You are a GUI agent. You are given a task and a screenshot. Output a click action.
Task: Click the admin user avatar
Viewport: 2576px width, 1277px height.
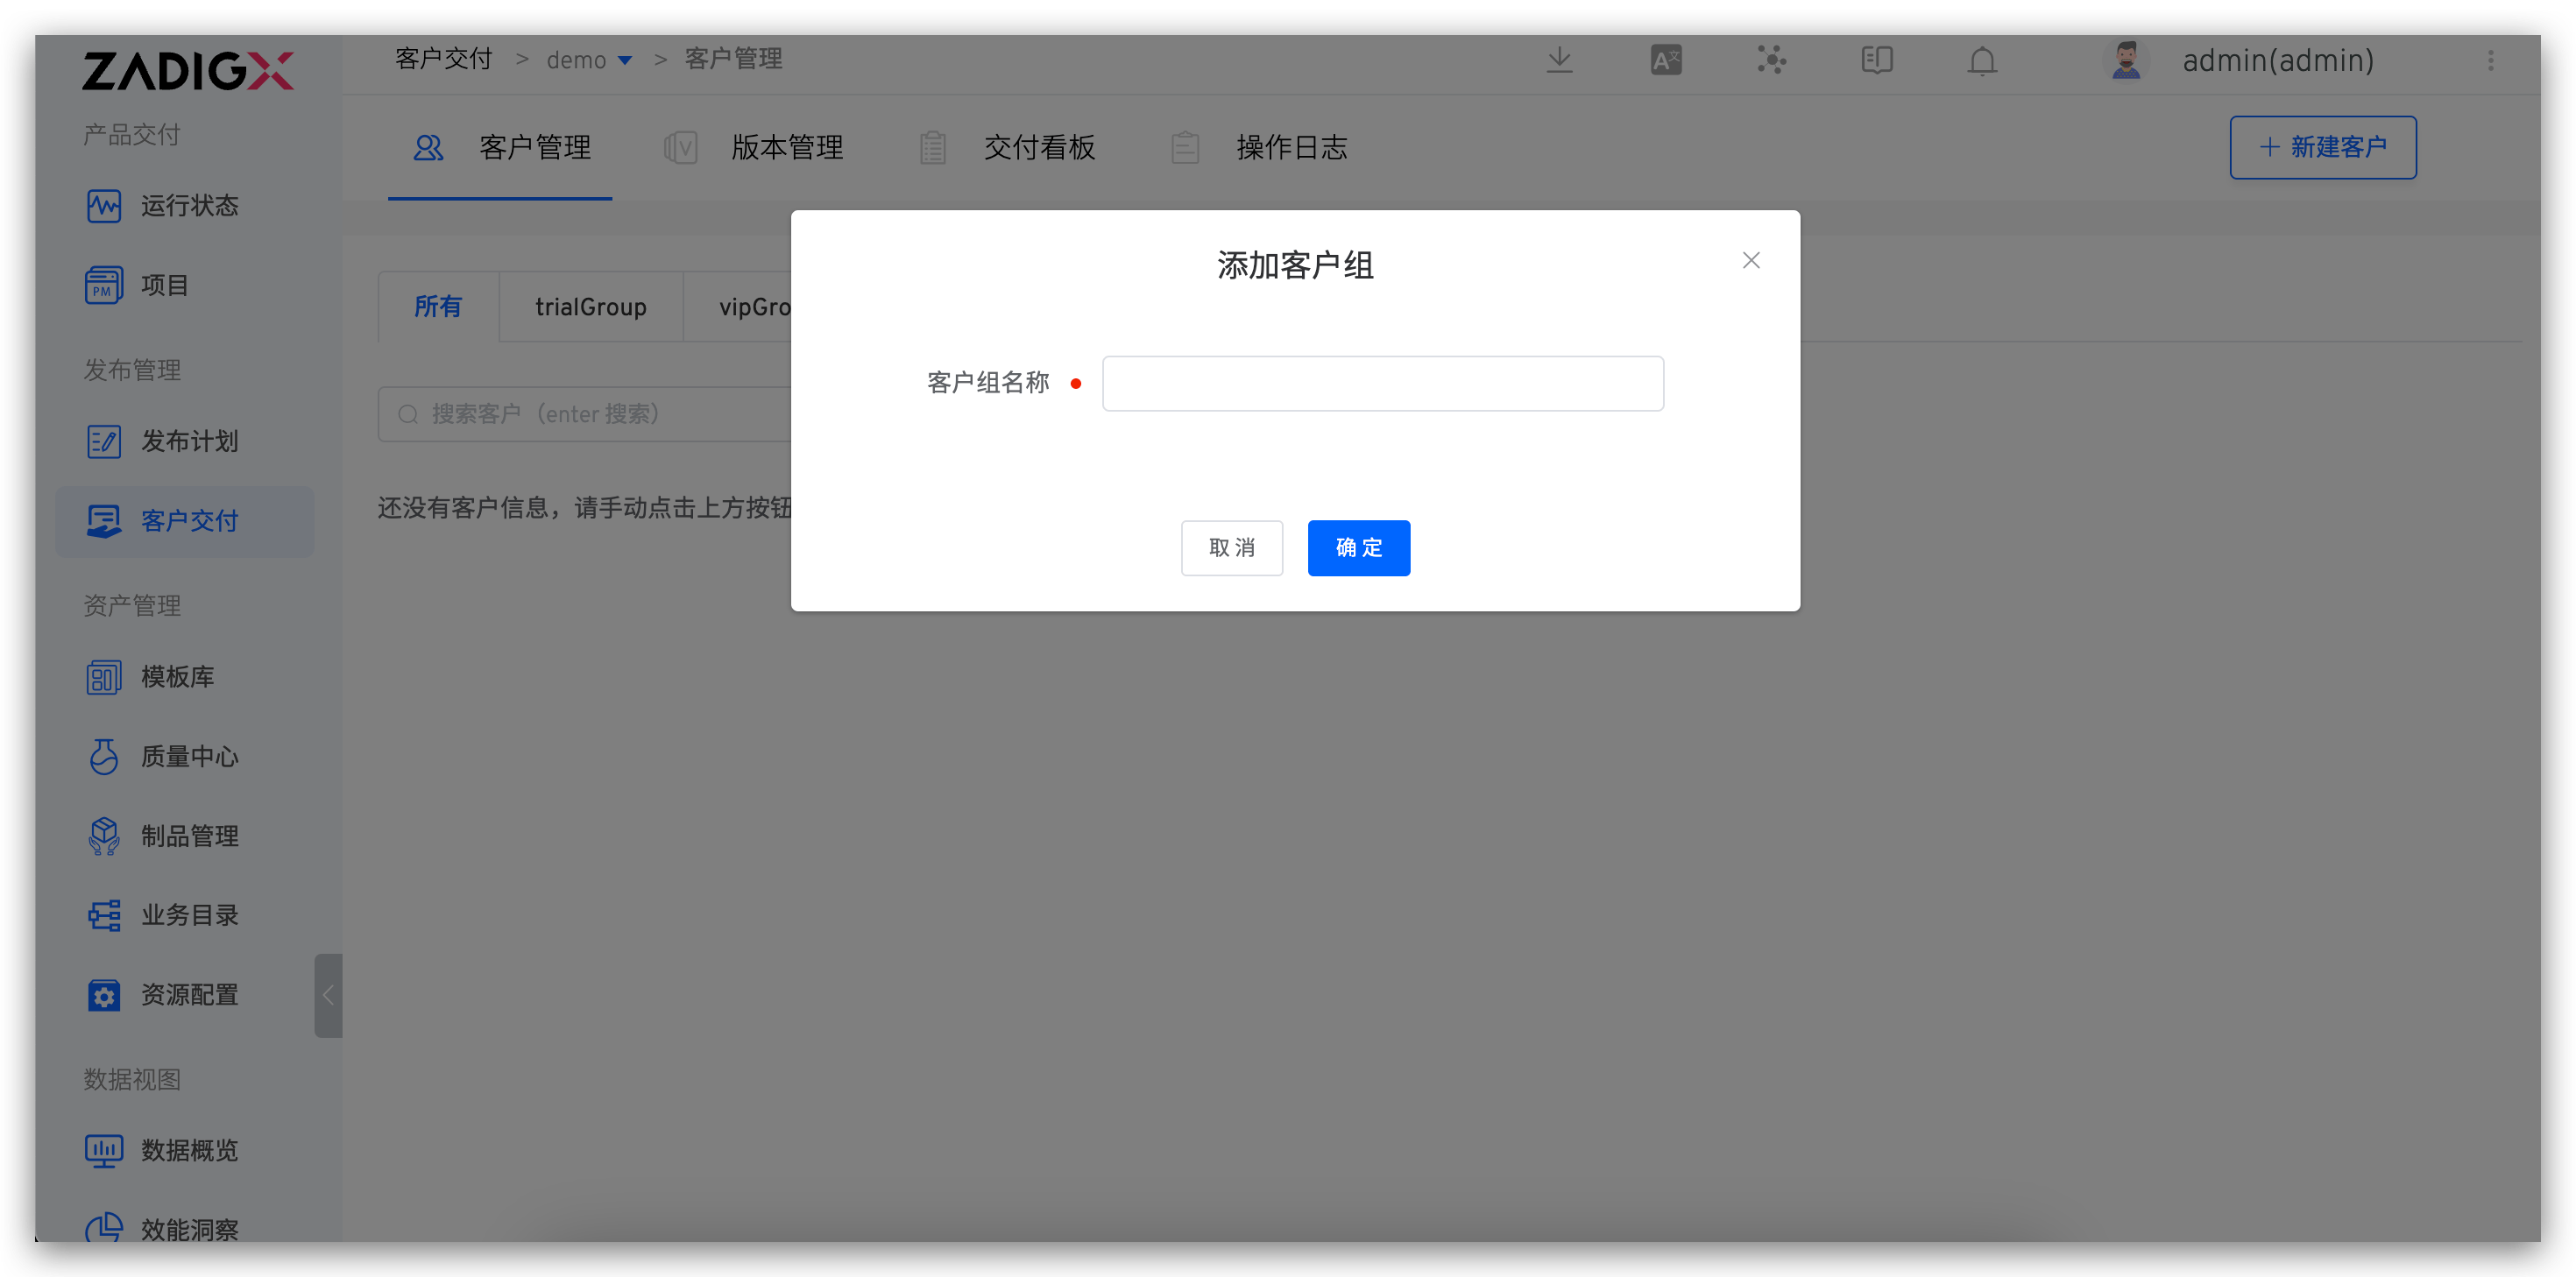click(2126, 60)
